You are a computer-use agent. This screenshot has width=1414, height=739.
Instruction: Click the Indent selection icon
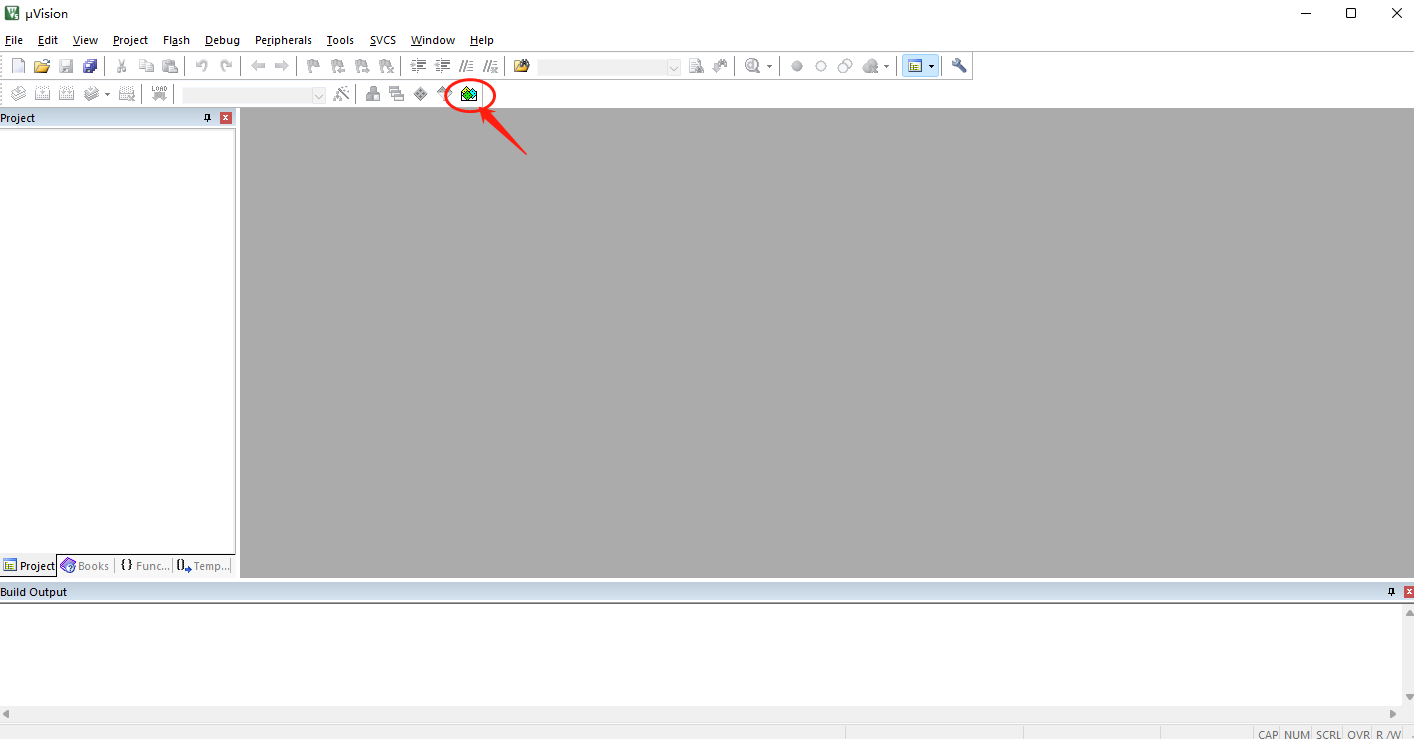418,66
